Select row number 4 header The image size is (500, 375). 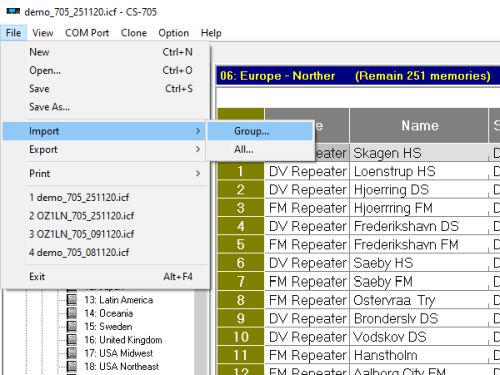[x=241, y=226]
